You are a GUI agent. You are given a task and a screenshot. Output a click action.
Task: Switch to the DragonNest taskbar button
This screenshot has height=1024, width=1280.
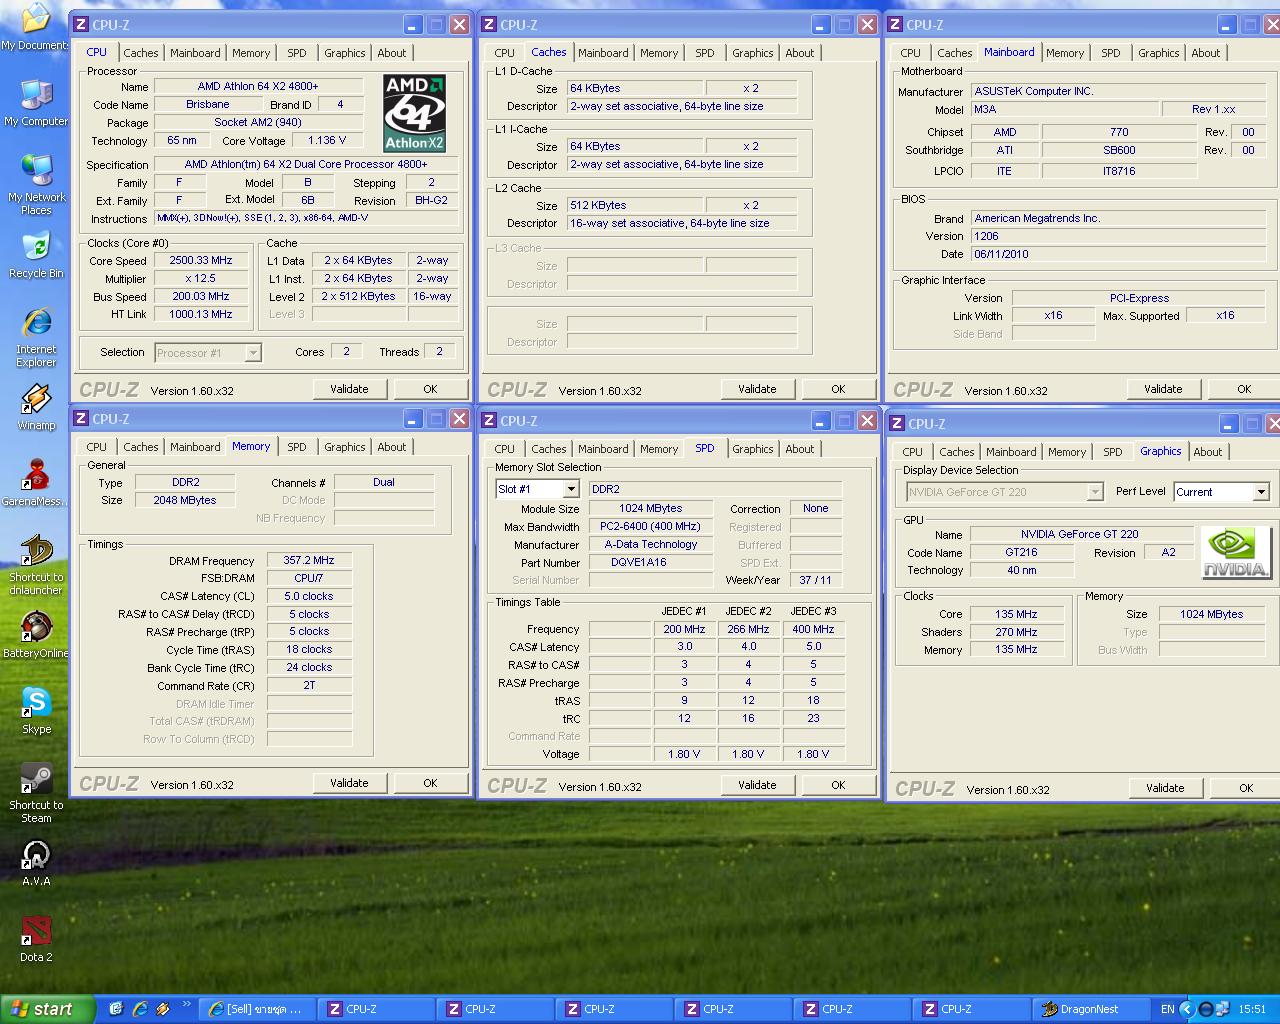1089,1009
